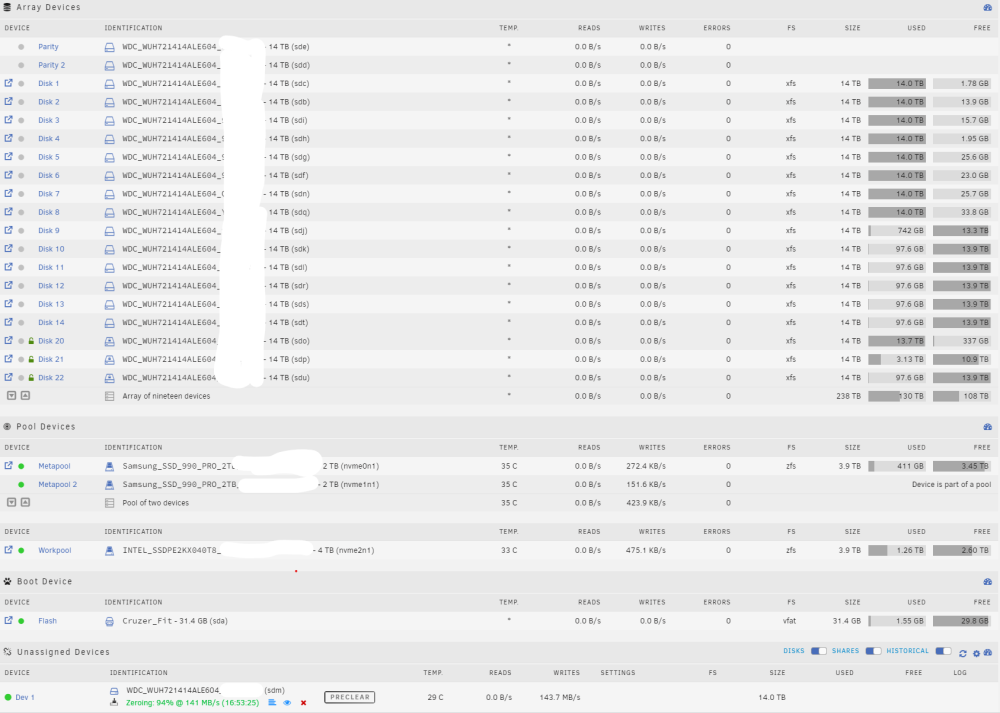Collapse Metapool devices with down arrow
The height and width of the screenshot is (713, 1000).
click(11, 503)
